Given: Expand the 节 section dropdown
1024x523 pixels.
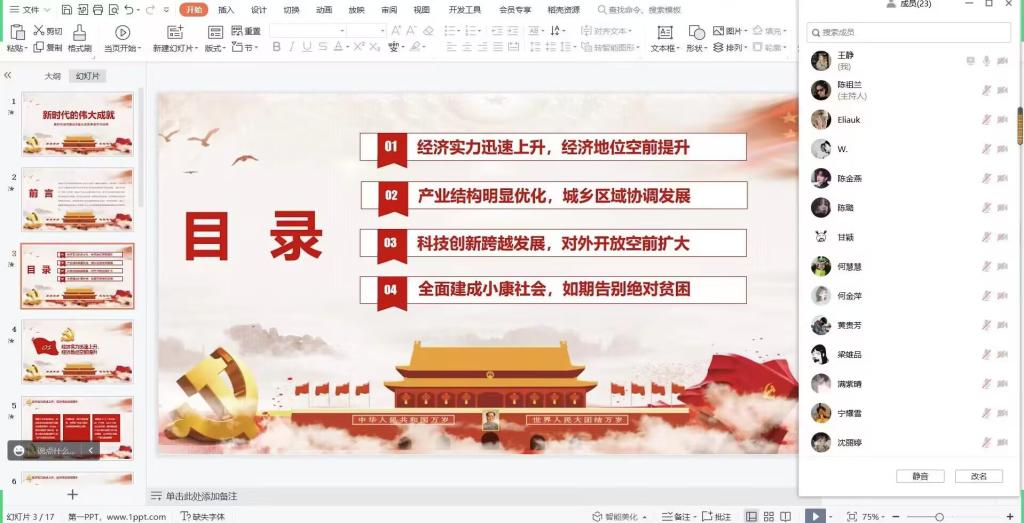Looking at the screenshot, I should (x=257, y=48).
